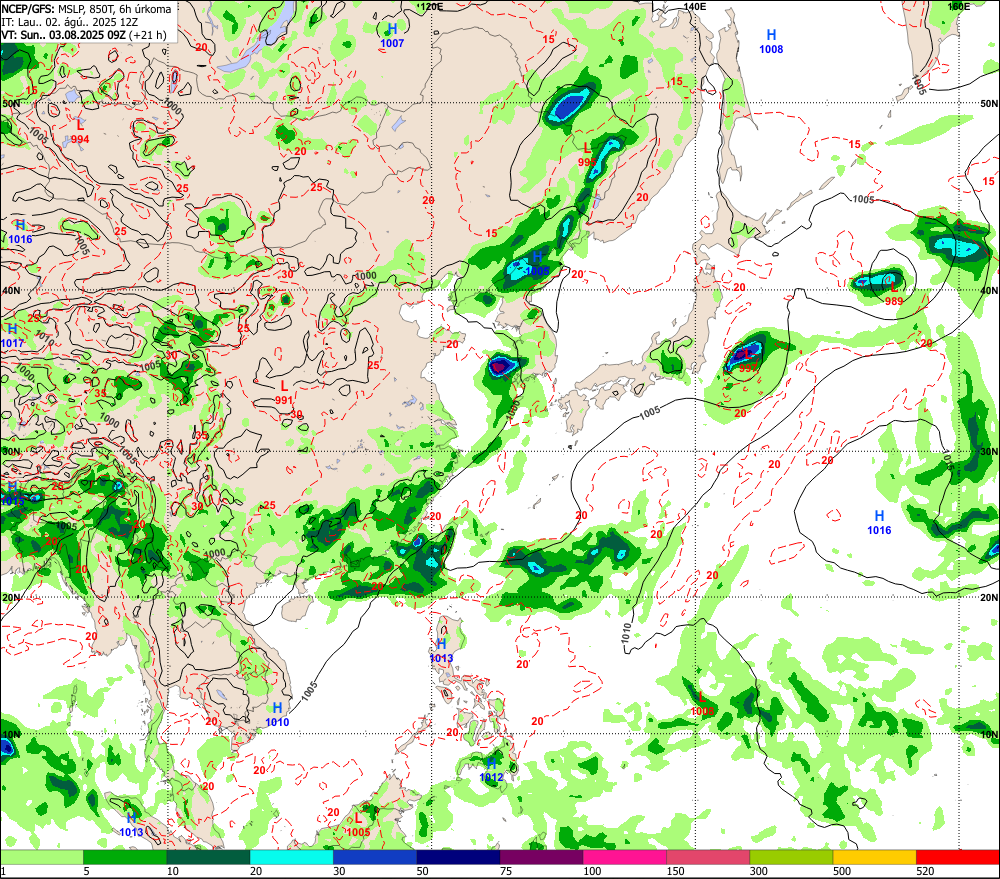The width and height of the screenshot is (1000, 879).
Task: Click the 'H 1008' high pressure label
Action: [x=771, y=41]
